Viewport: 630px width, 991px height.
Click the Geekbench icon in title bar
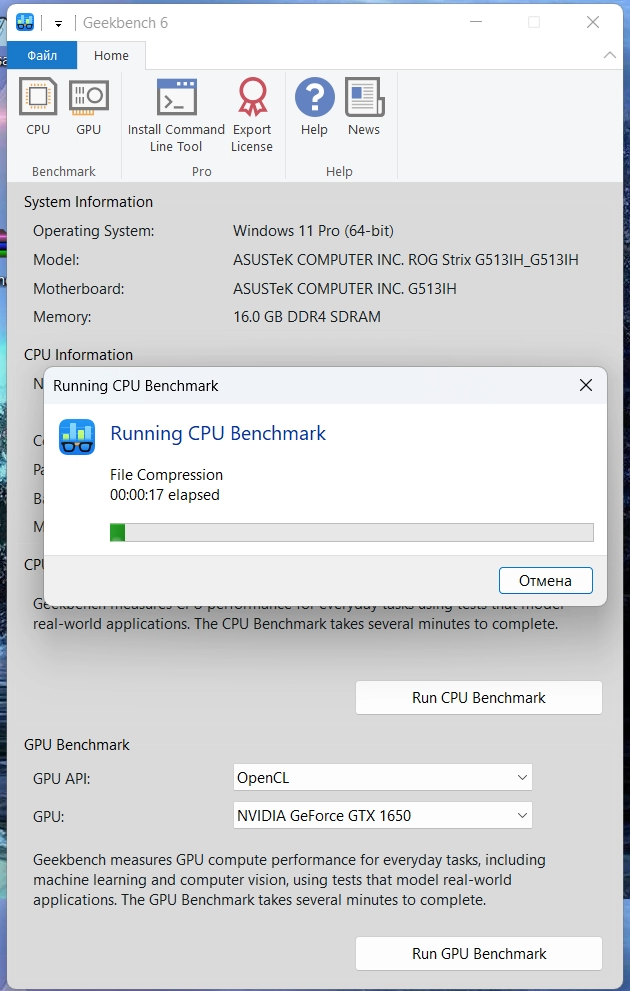(25, 22)
